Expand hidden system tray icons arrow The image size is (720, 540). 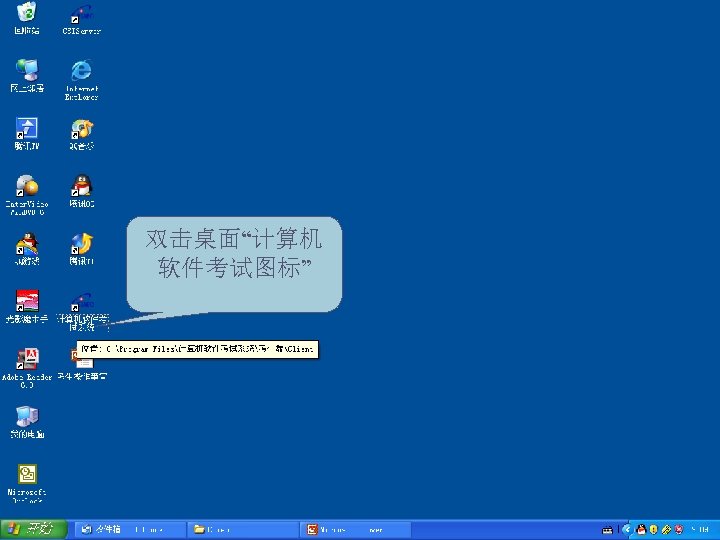click(626, 529)
